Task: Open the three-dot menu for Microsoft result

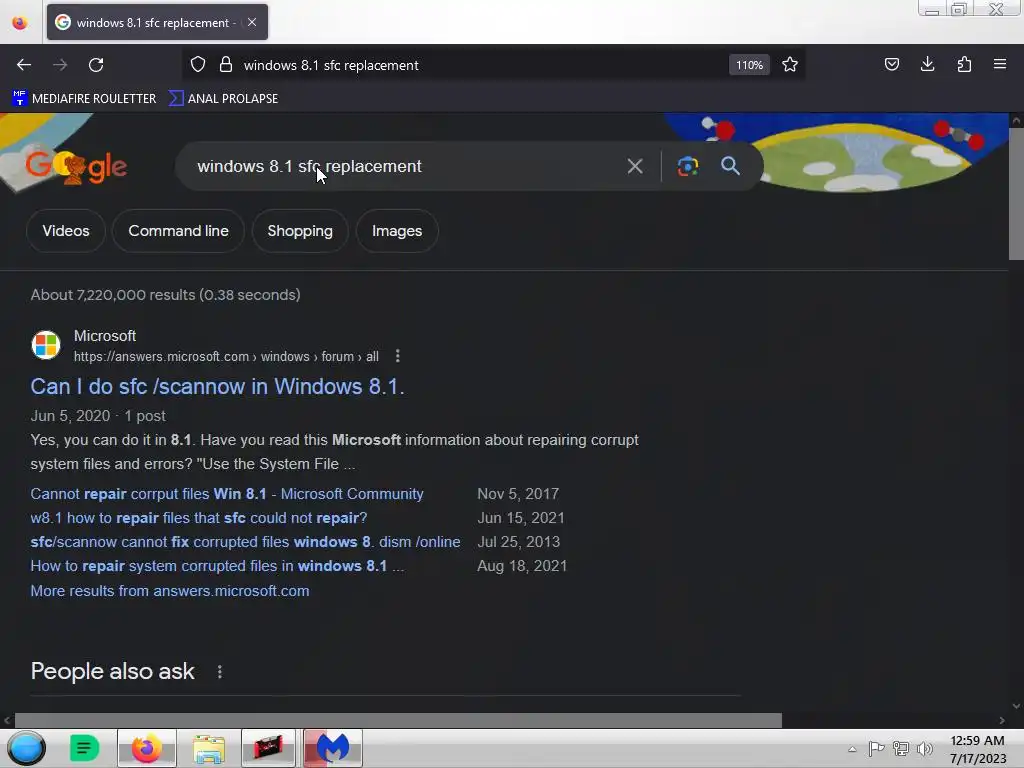Action: click(x=398, y=356)
